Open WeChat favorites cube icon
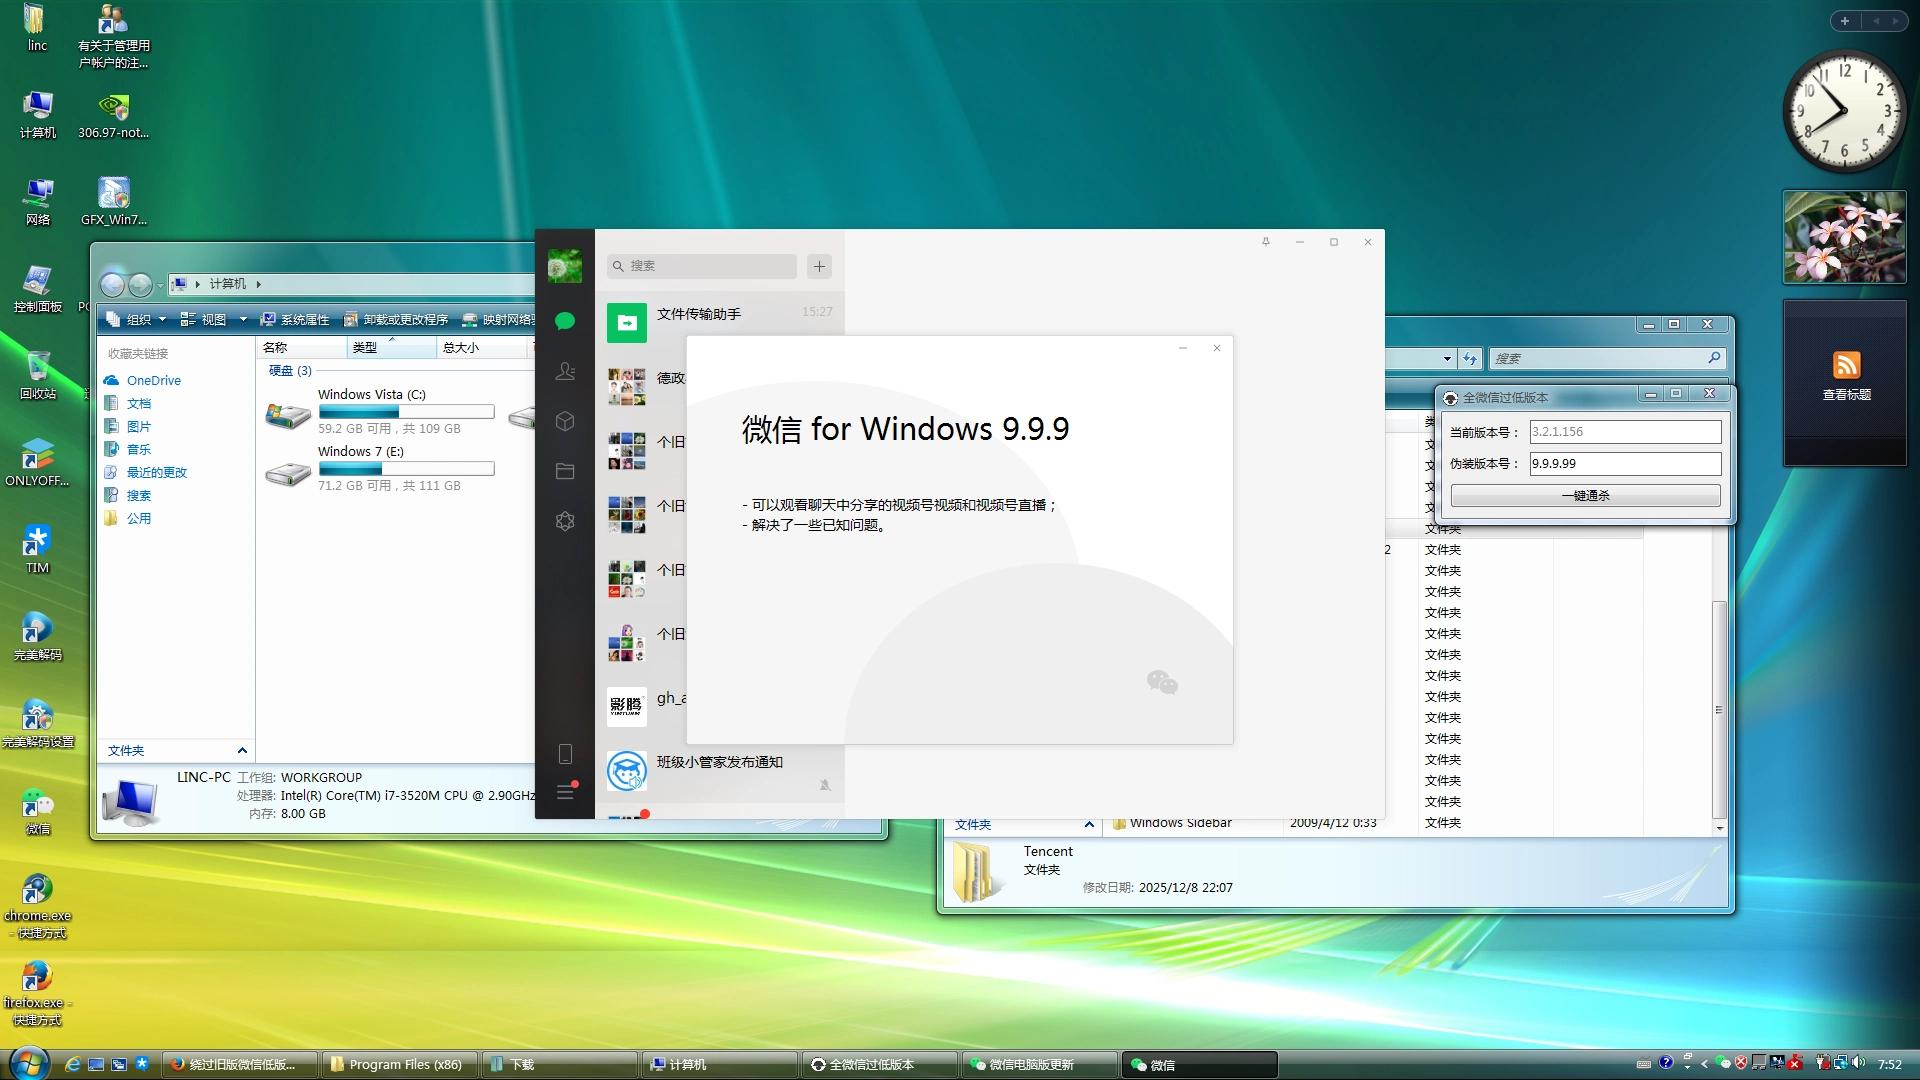The image size is (1920, 1080). 564,421
